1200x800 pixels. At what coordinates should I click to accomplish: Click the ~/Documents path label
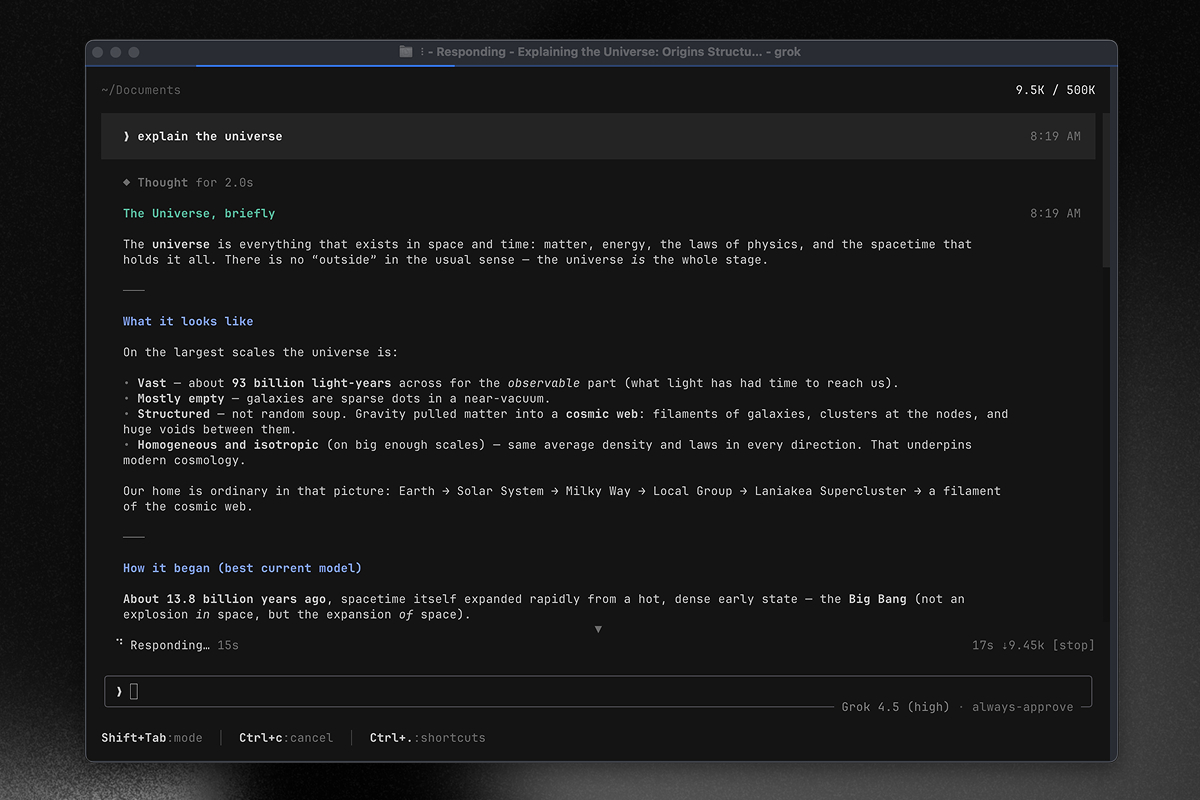coord(141,90)
